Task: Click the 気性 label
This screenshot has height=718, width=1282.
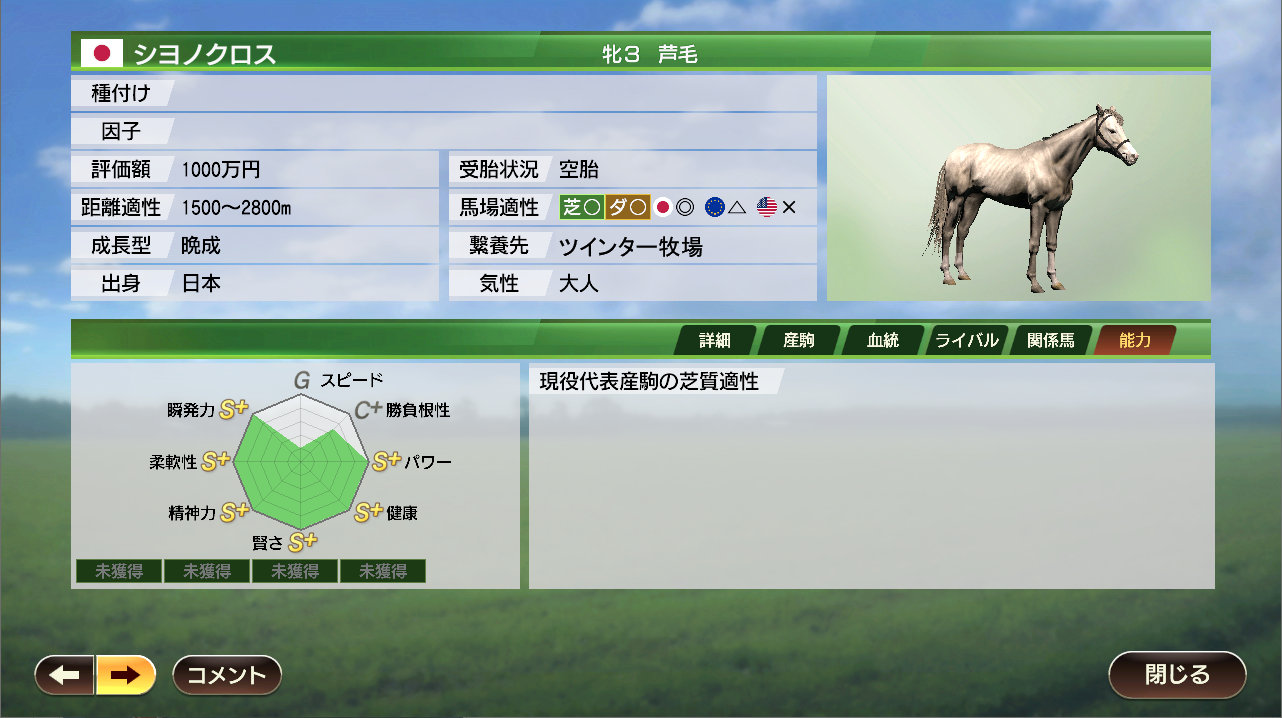Action: (x=498, y=283)
